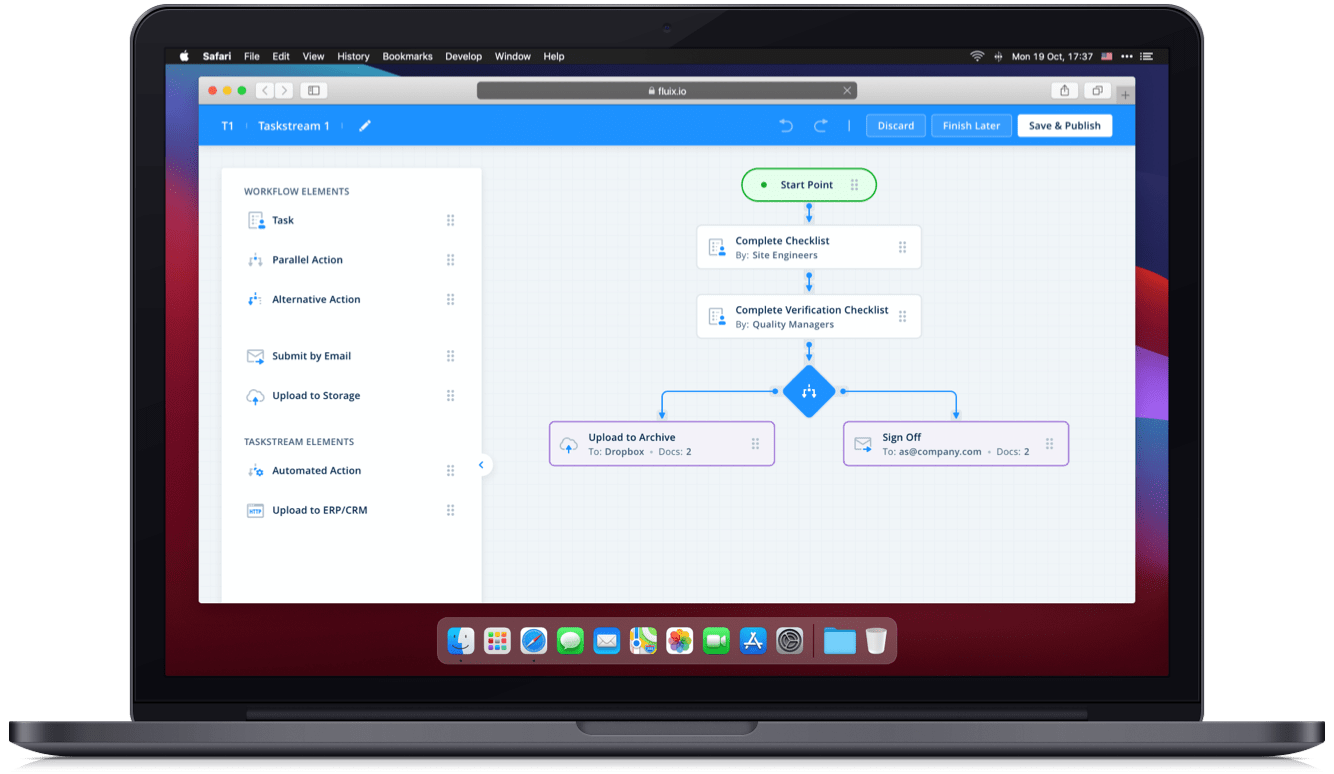Screen dimensions: 1334x774
Task: Open the Develop menu in the menu bar
Action: (x=463, y=56)
